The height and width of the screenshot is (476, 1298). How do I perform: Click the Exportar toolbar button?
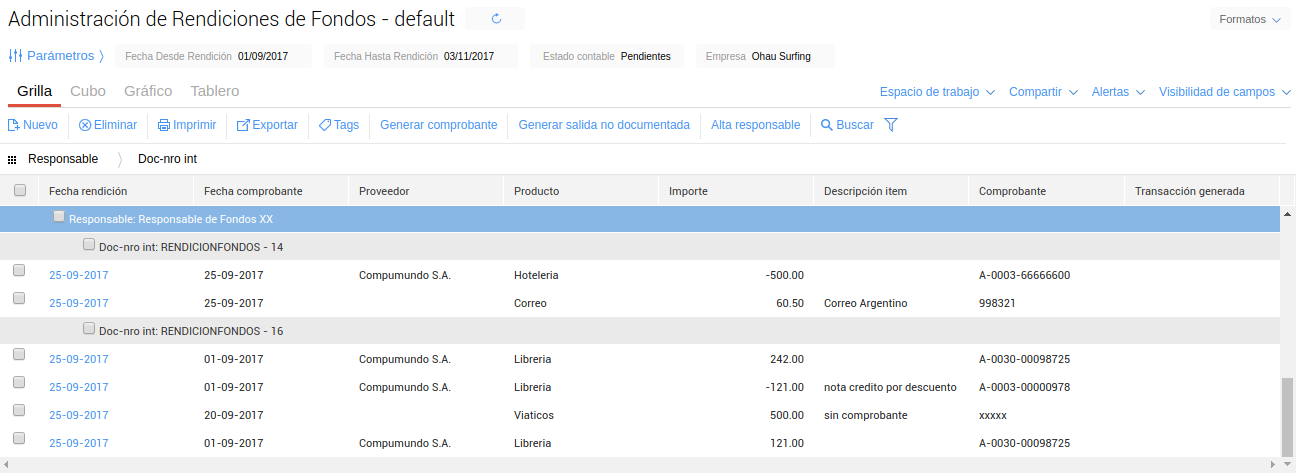pos(267,125)
